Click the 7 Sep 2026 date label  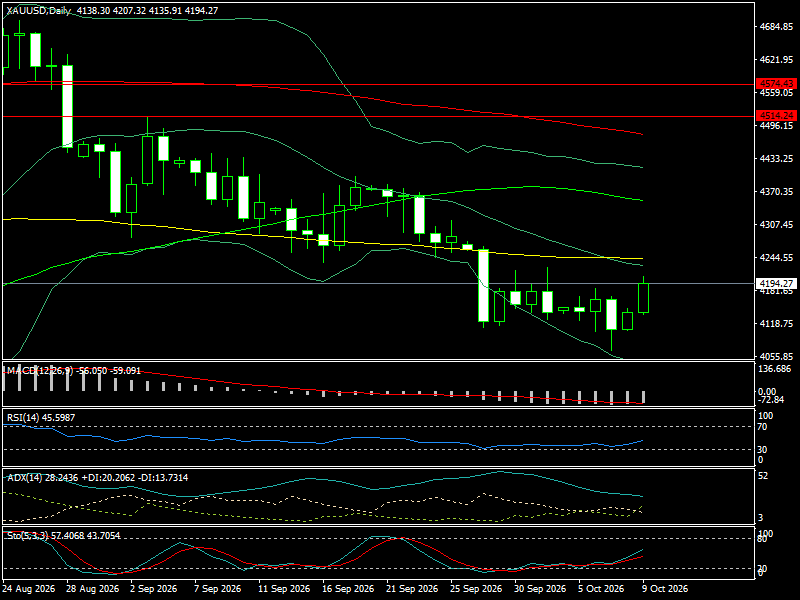coord(218,589)
